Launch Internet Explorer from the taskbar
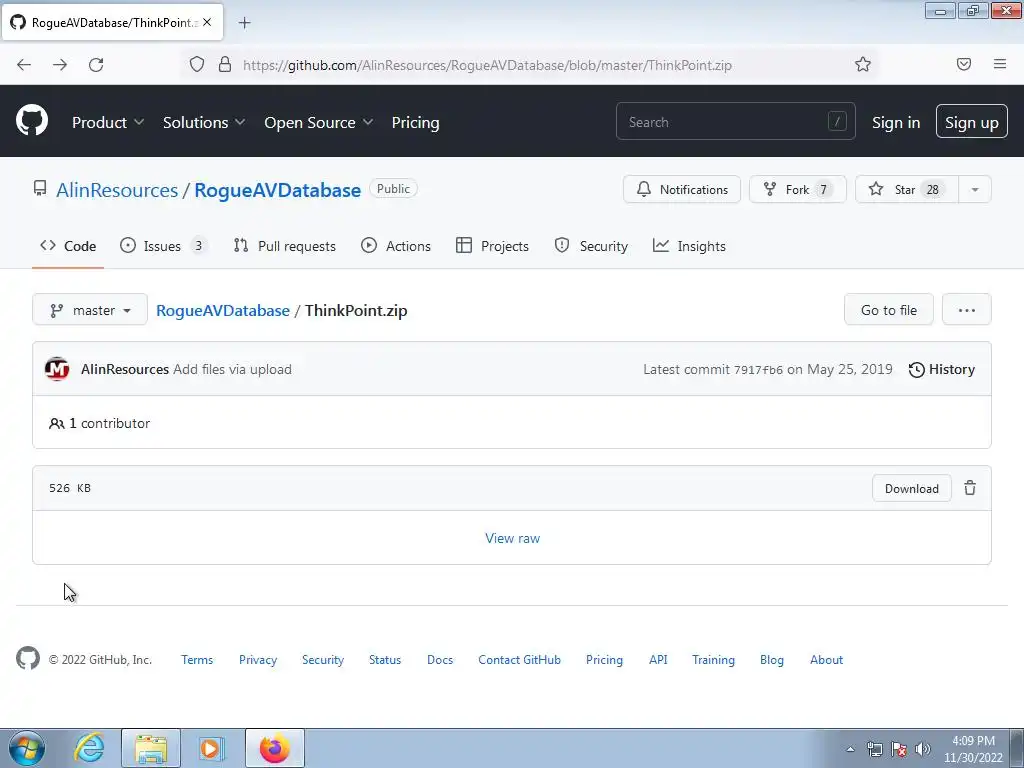The image size is (1024, 768). pos(89,748)
